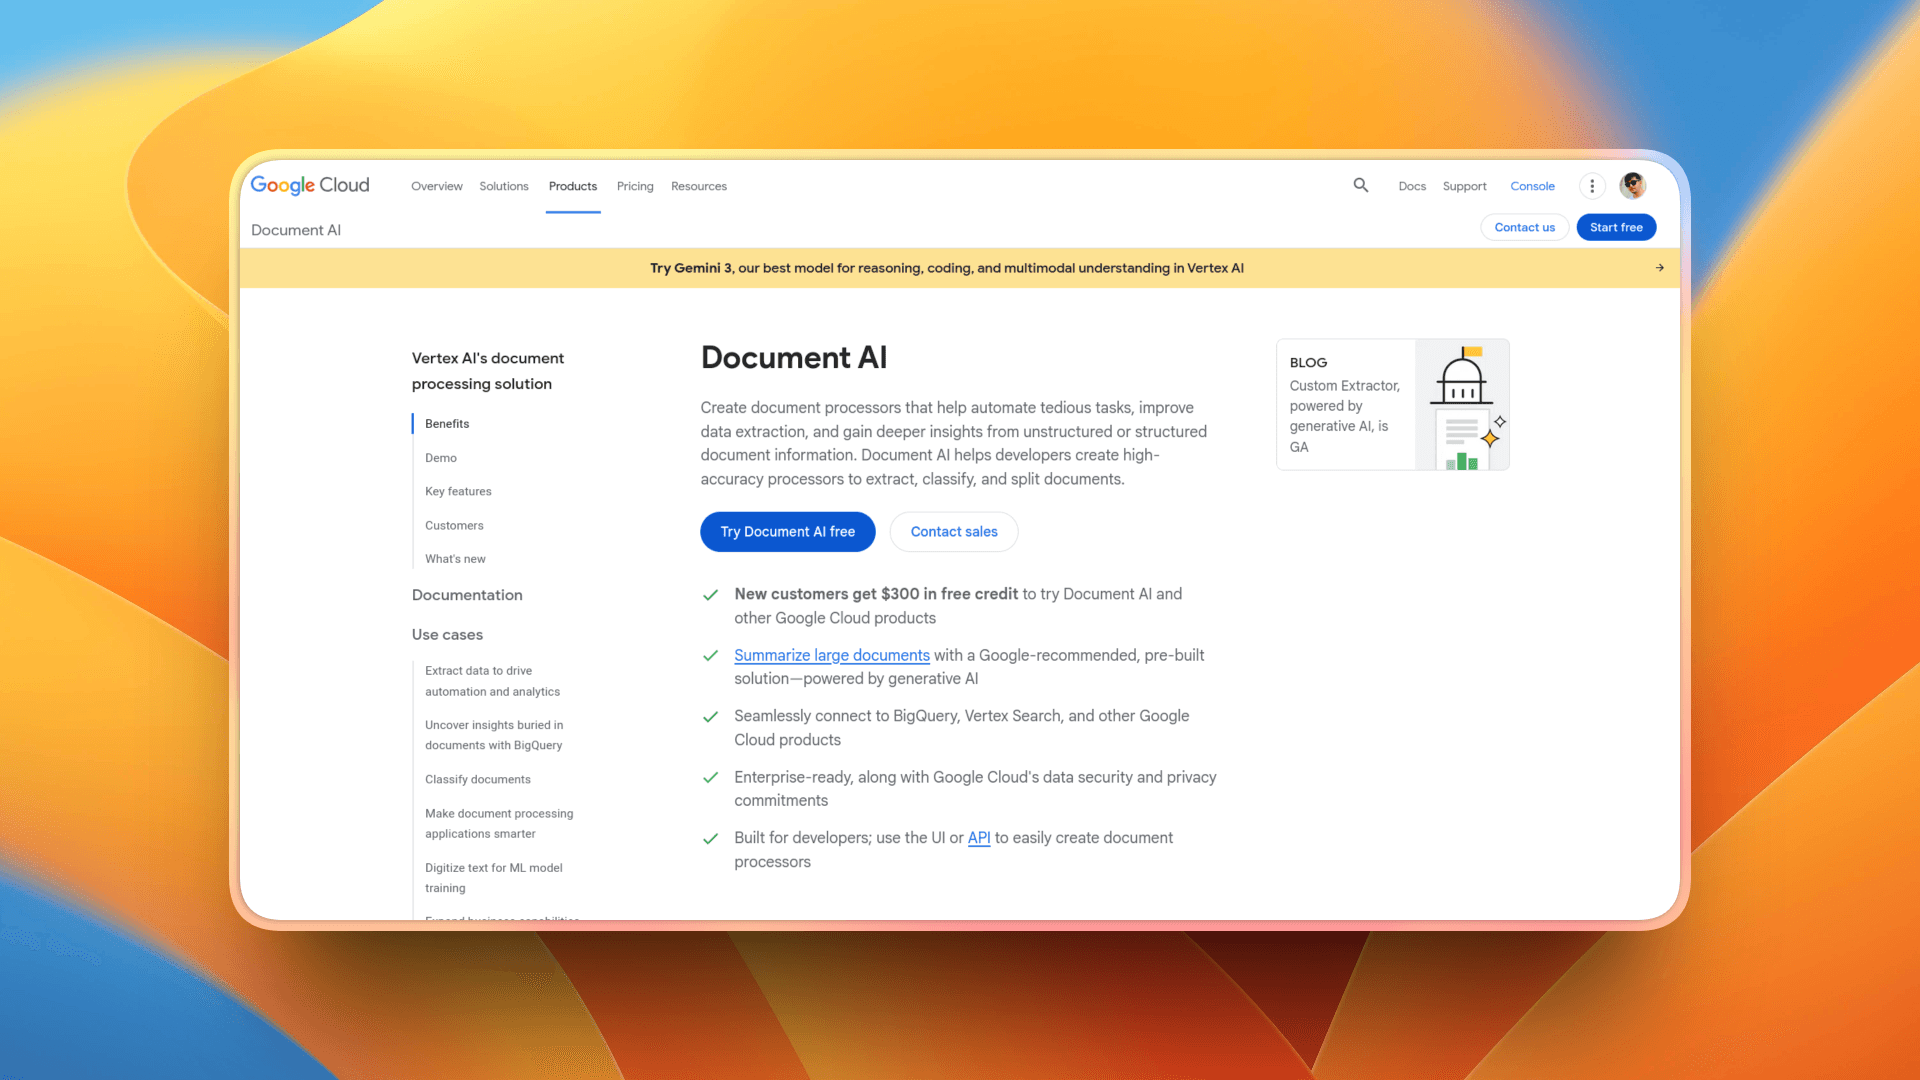Select Make document processing applications smarter
Viewport: 1920px width, 1080px height.
click(x=499, y=824)
